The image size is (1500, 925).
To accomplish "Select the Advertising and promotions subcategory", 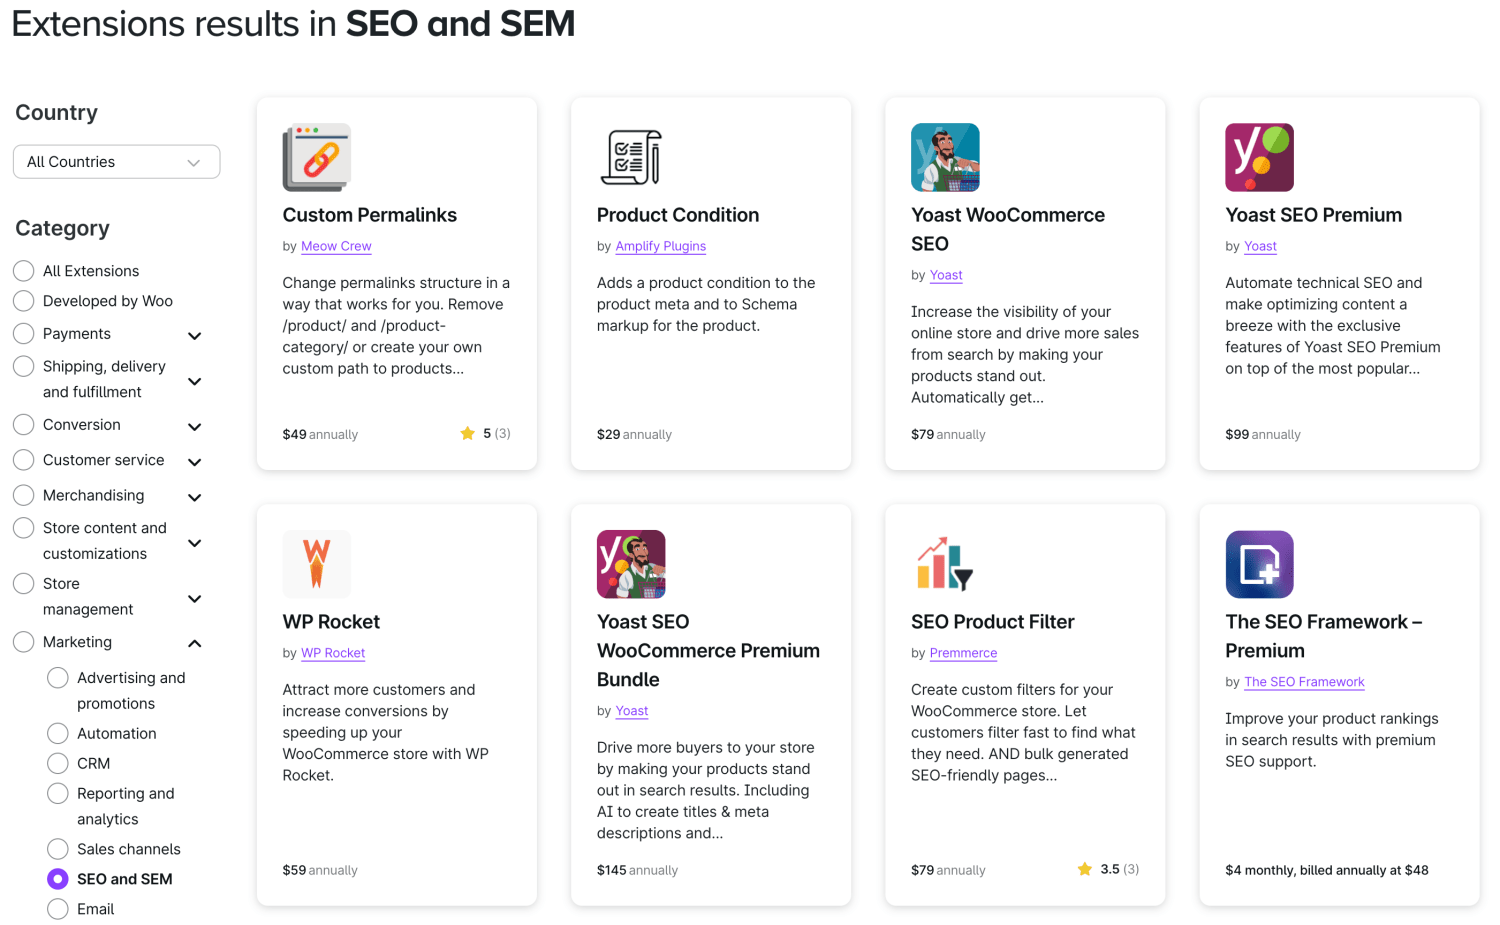I will coord(57,677).
